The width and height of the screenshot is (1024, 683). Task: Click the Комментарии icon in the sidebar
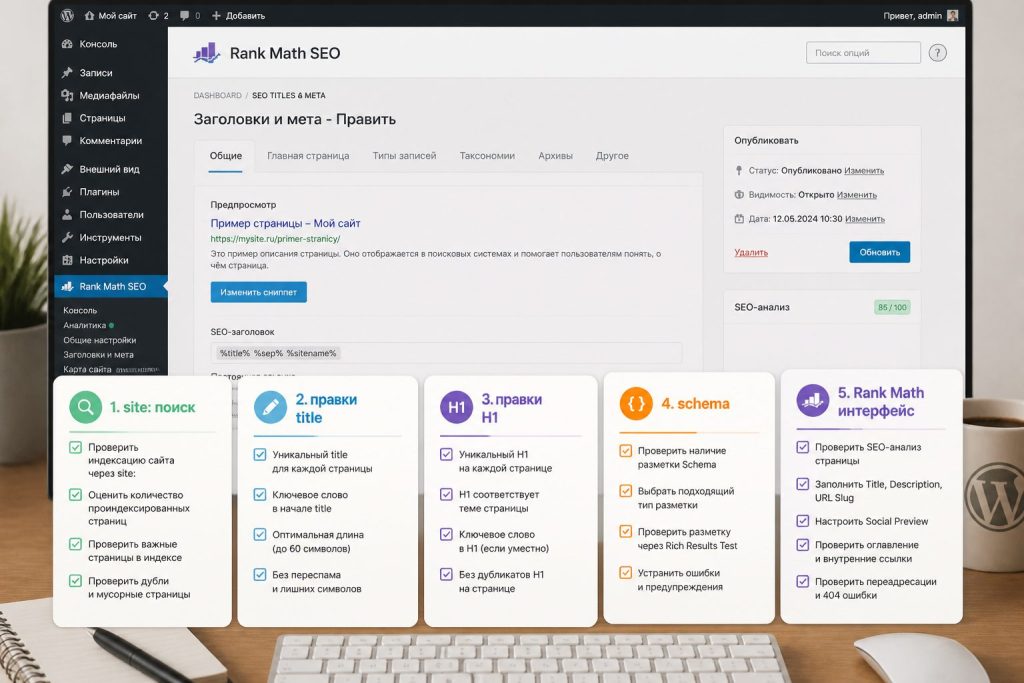coord(67,140)
